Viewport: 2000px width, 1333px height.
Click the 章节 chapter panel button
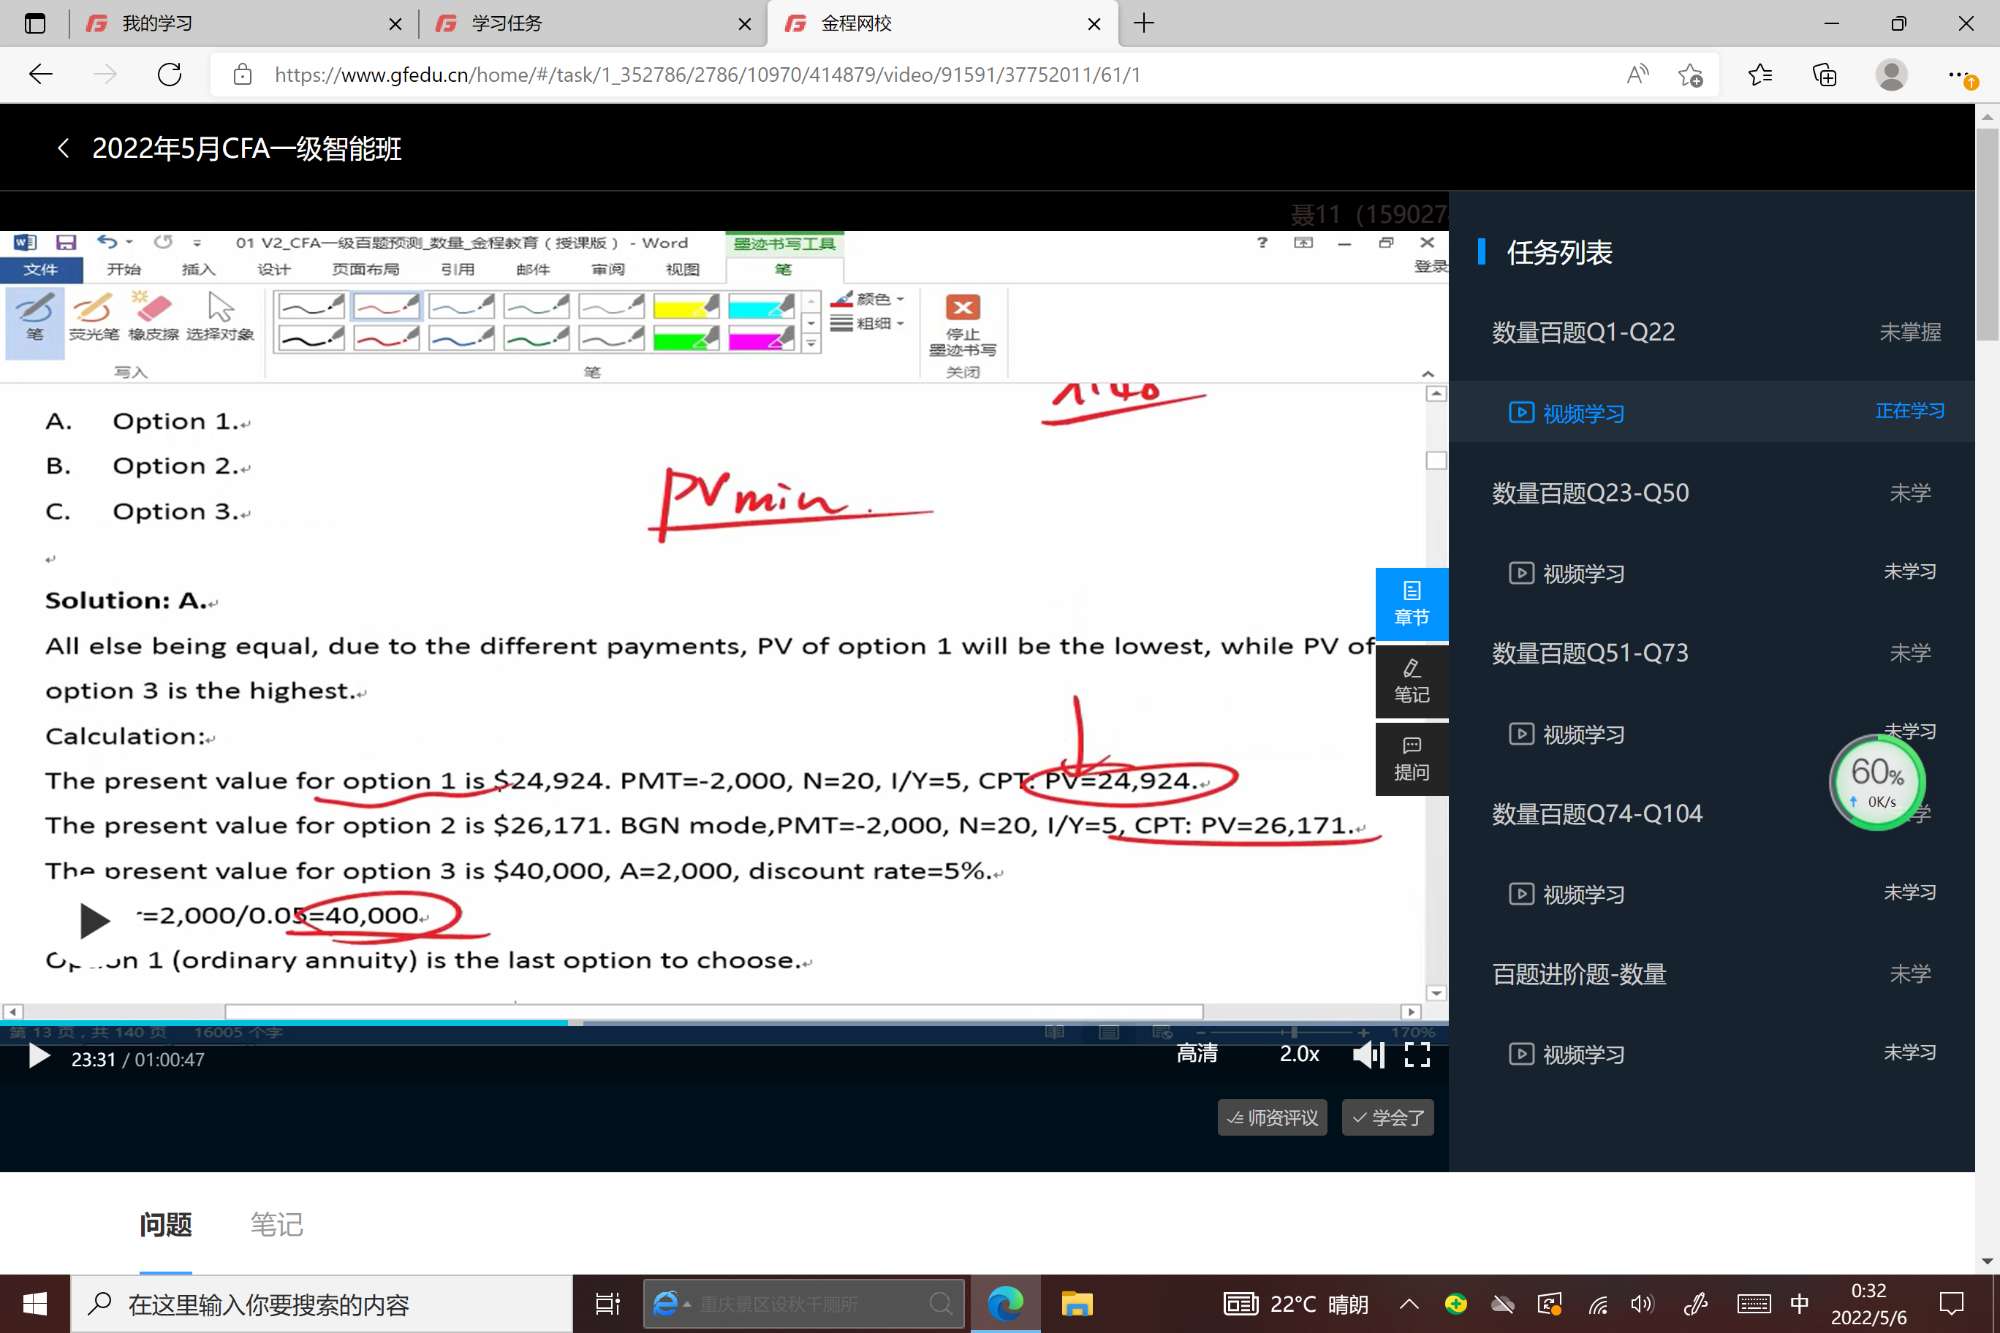(1411, 604)
